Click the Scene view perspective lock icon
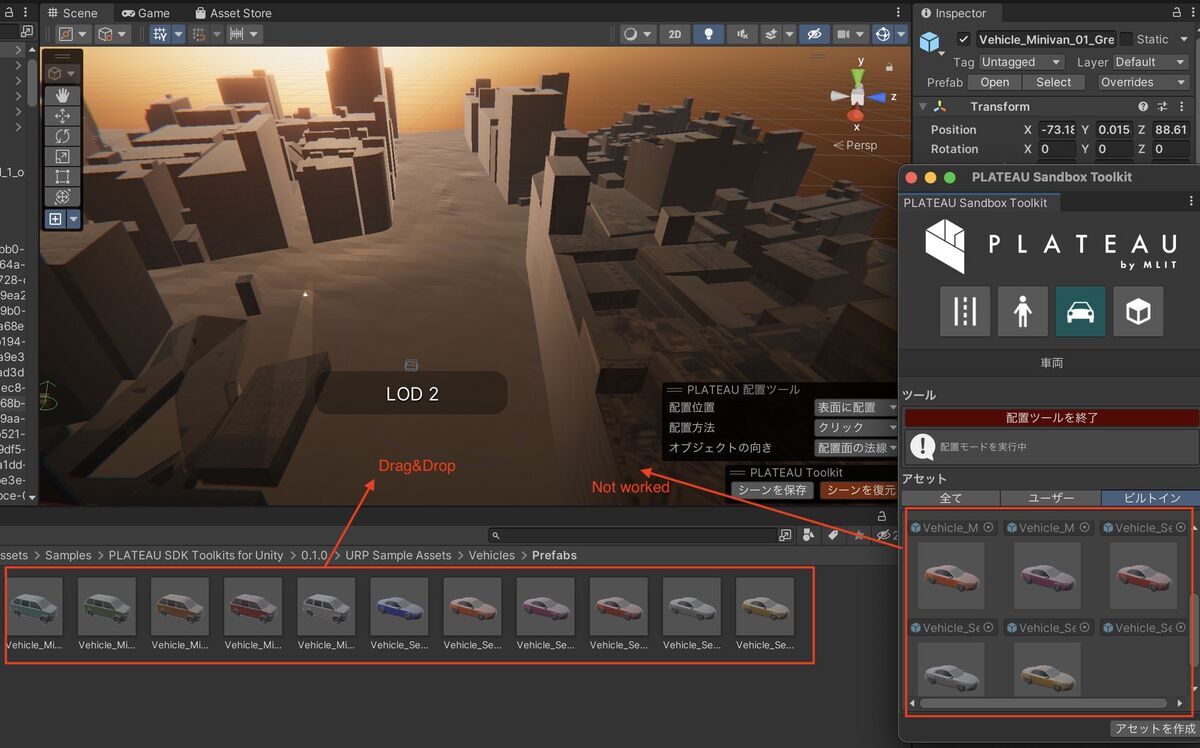The width and height of the screenshot is (1200, 748). click(x=889, y=67)
